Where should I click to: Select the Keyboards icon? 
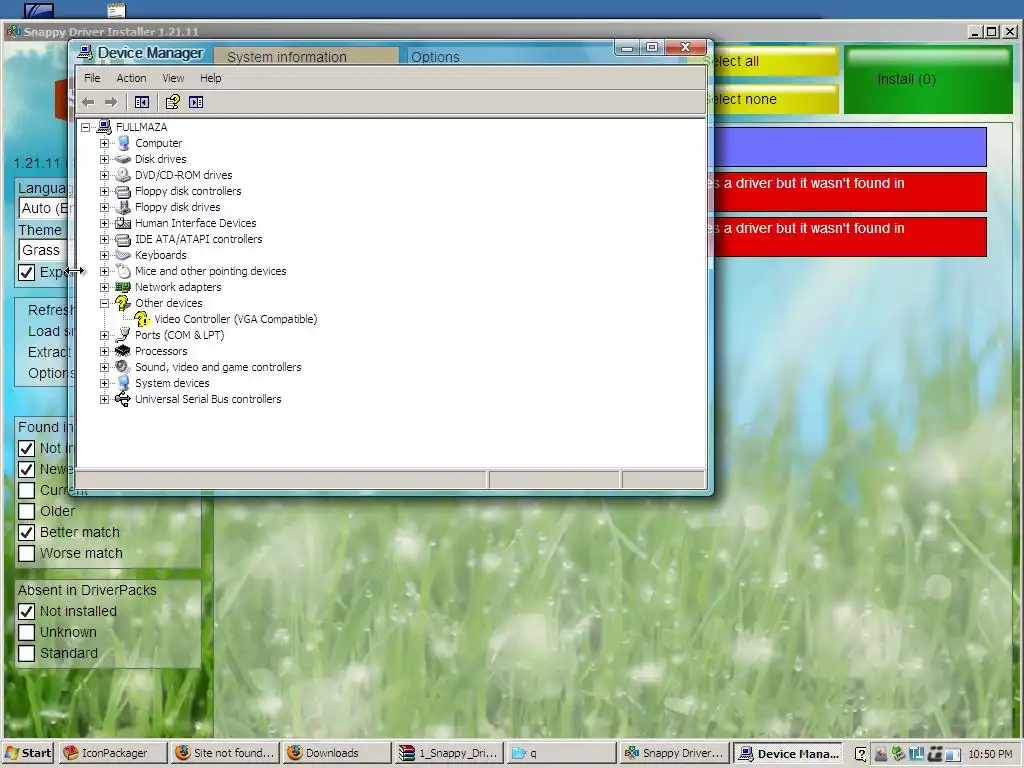[x=123, y=255]
